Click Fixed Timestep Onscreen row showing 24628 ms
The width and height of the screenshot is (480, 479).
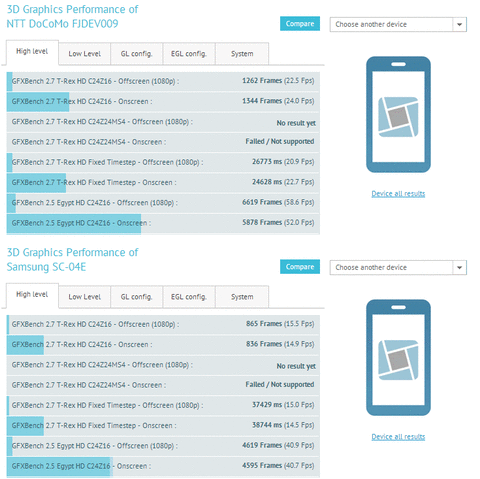pyautogui.click(x=163, y=183)
